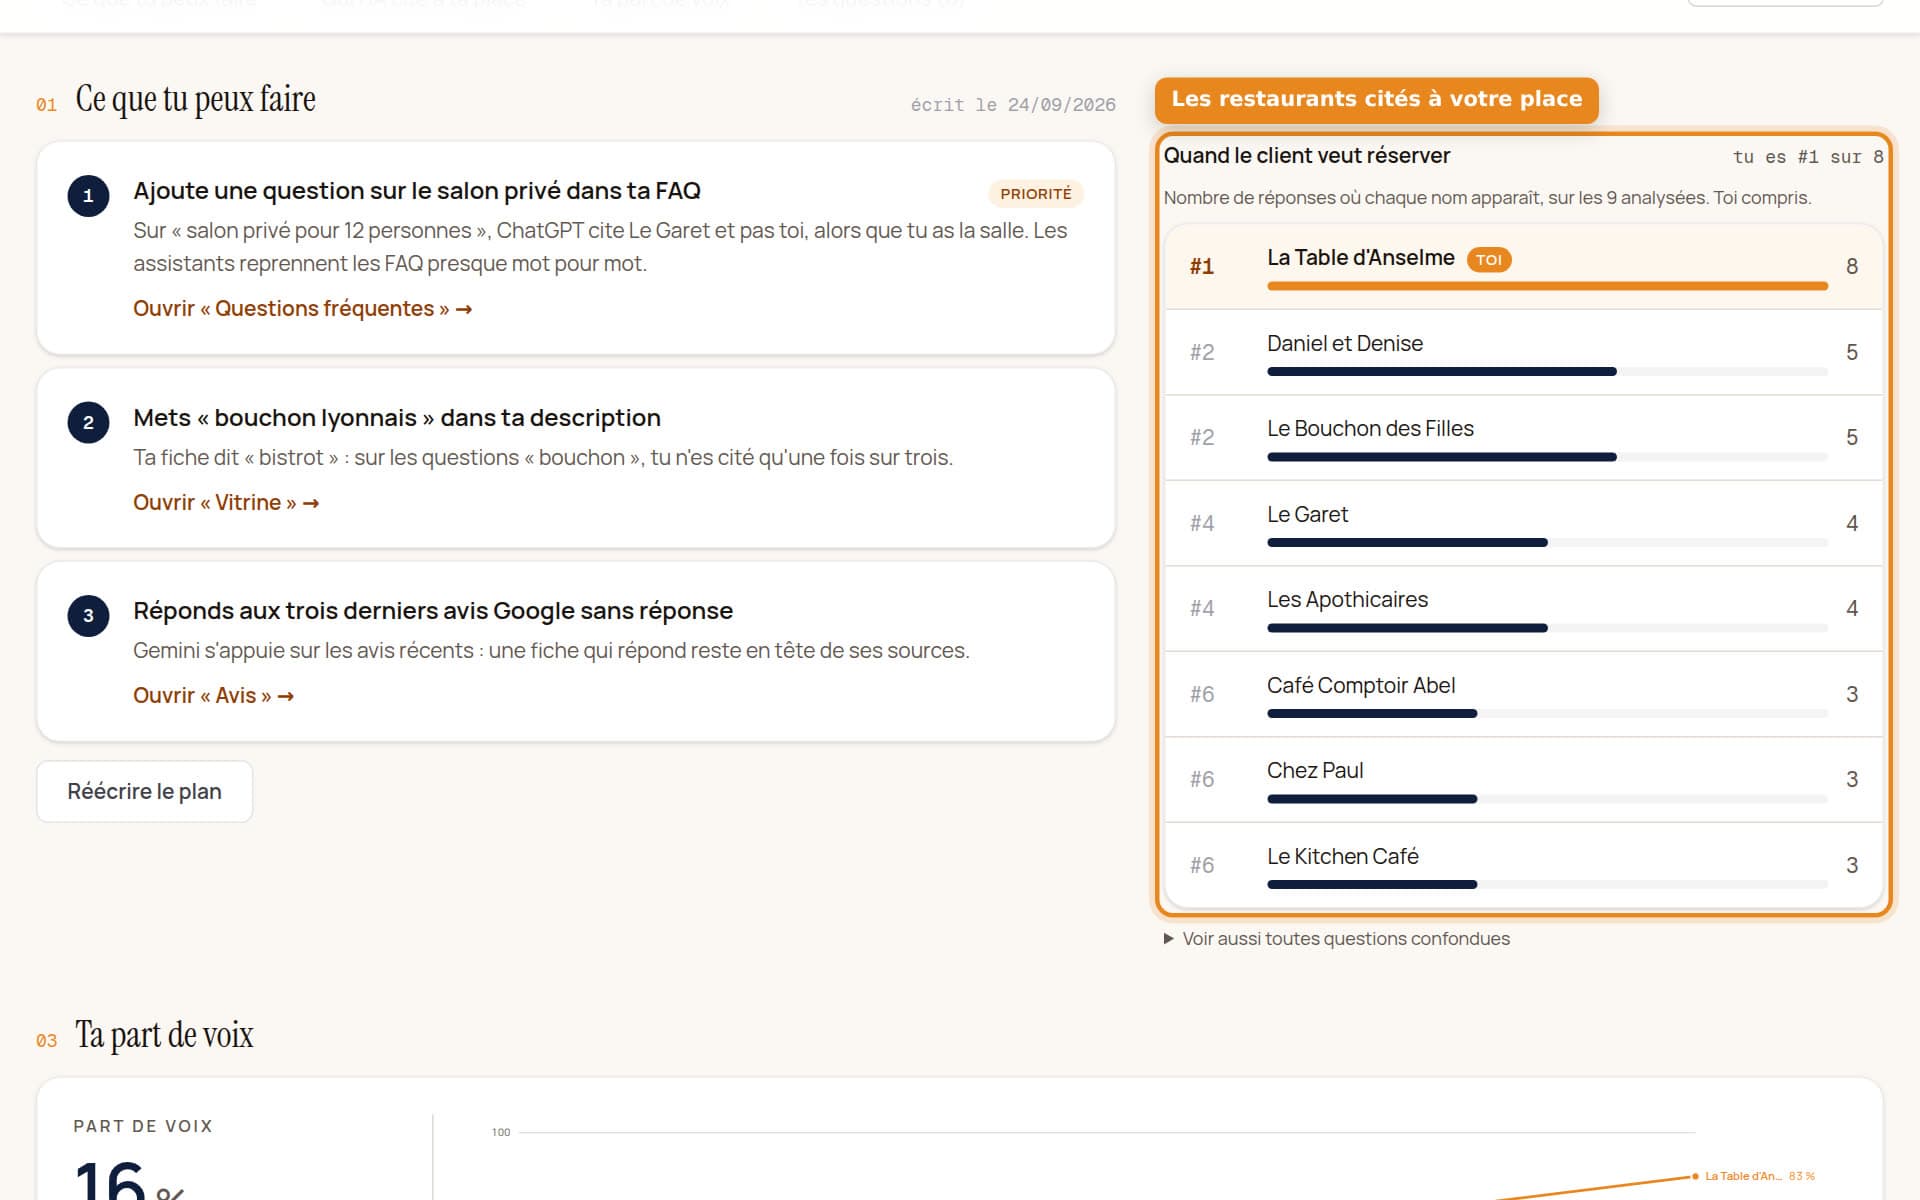Click the date text écrit le 24/09/2026

pyautogui.click(x=1013, y=105)
